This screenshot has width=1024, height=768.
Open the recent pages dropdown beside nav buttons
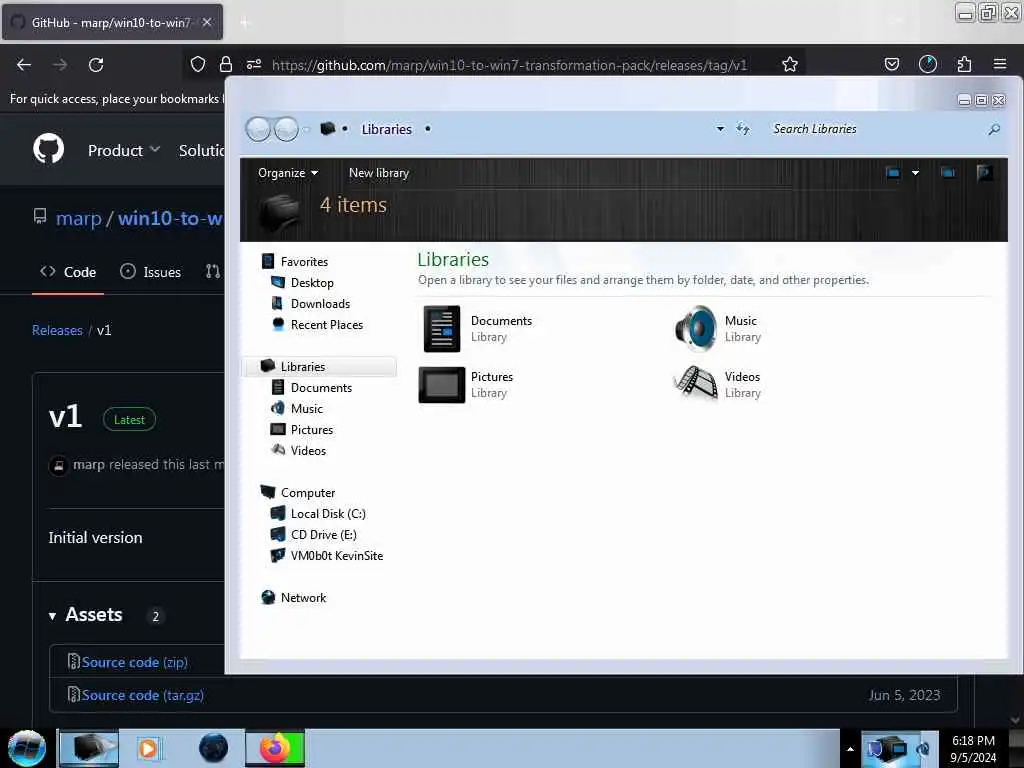click(x=306, y=129)
